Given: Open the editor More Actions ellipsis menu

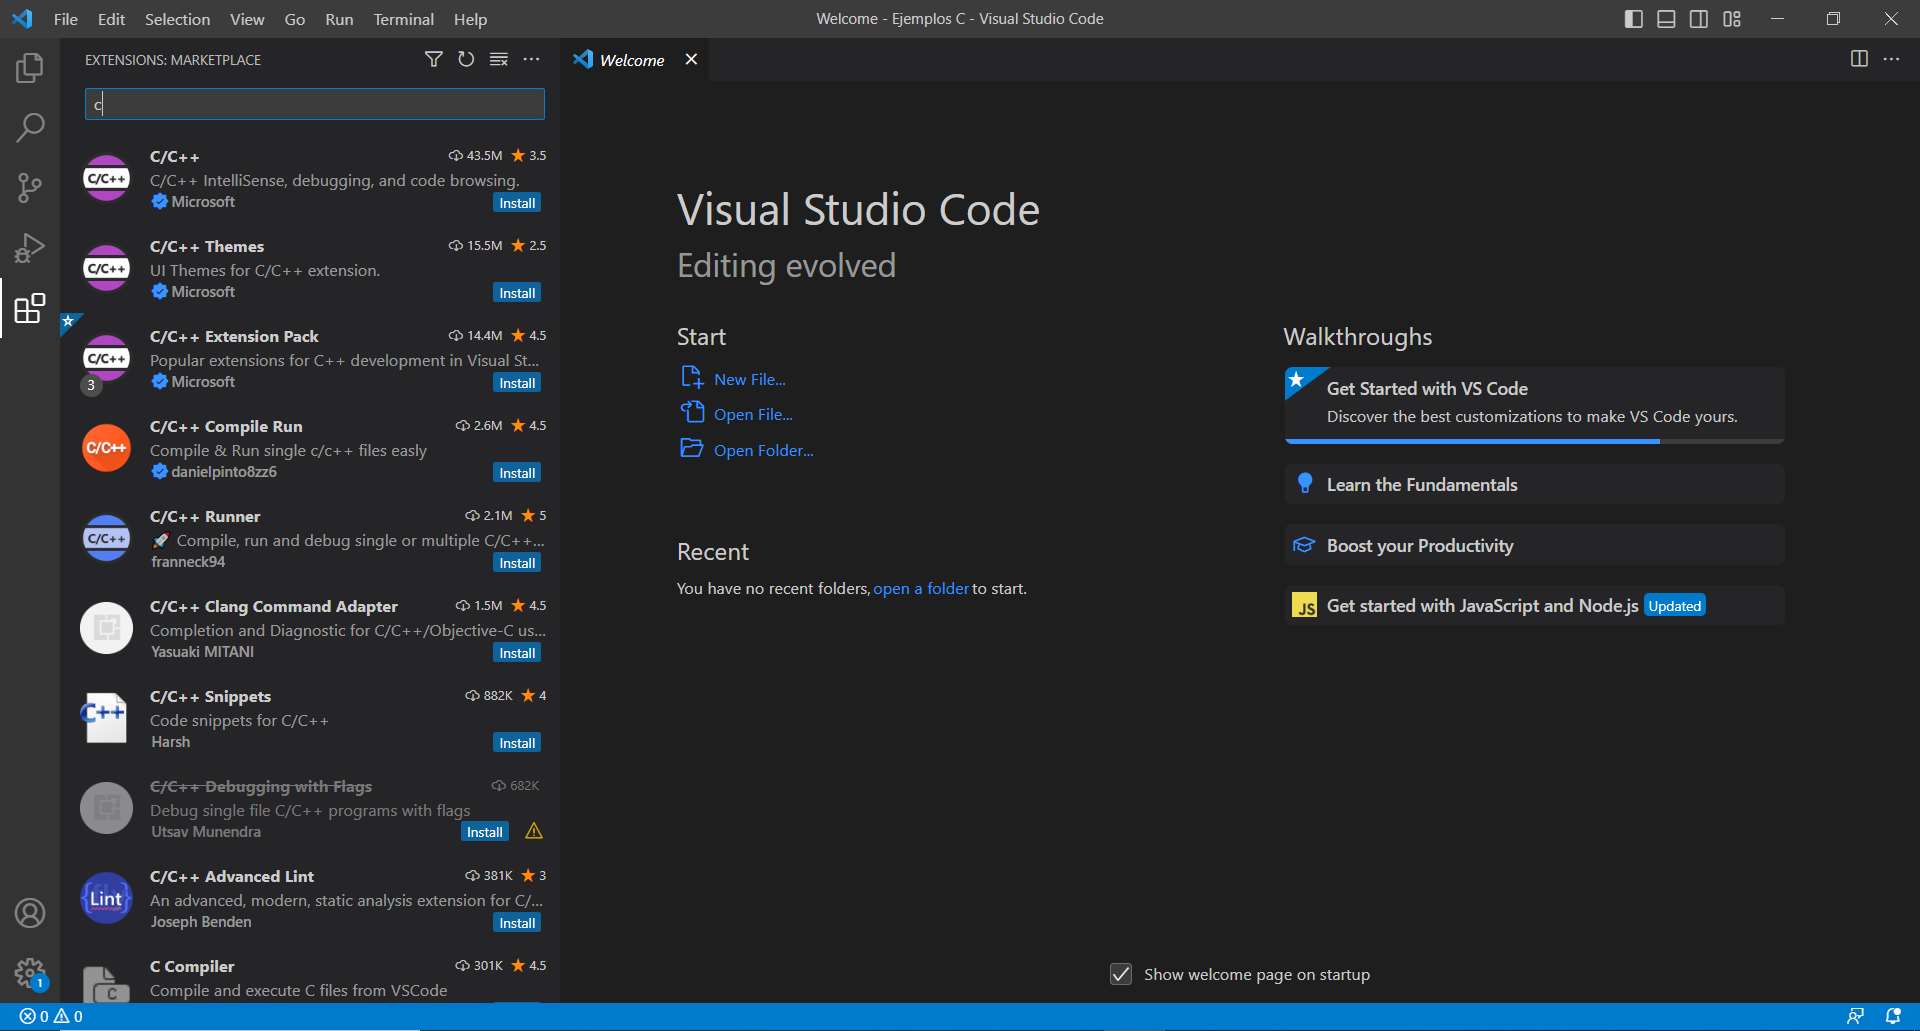Looking at the screenshot, I should pos(1893,59).
